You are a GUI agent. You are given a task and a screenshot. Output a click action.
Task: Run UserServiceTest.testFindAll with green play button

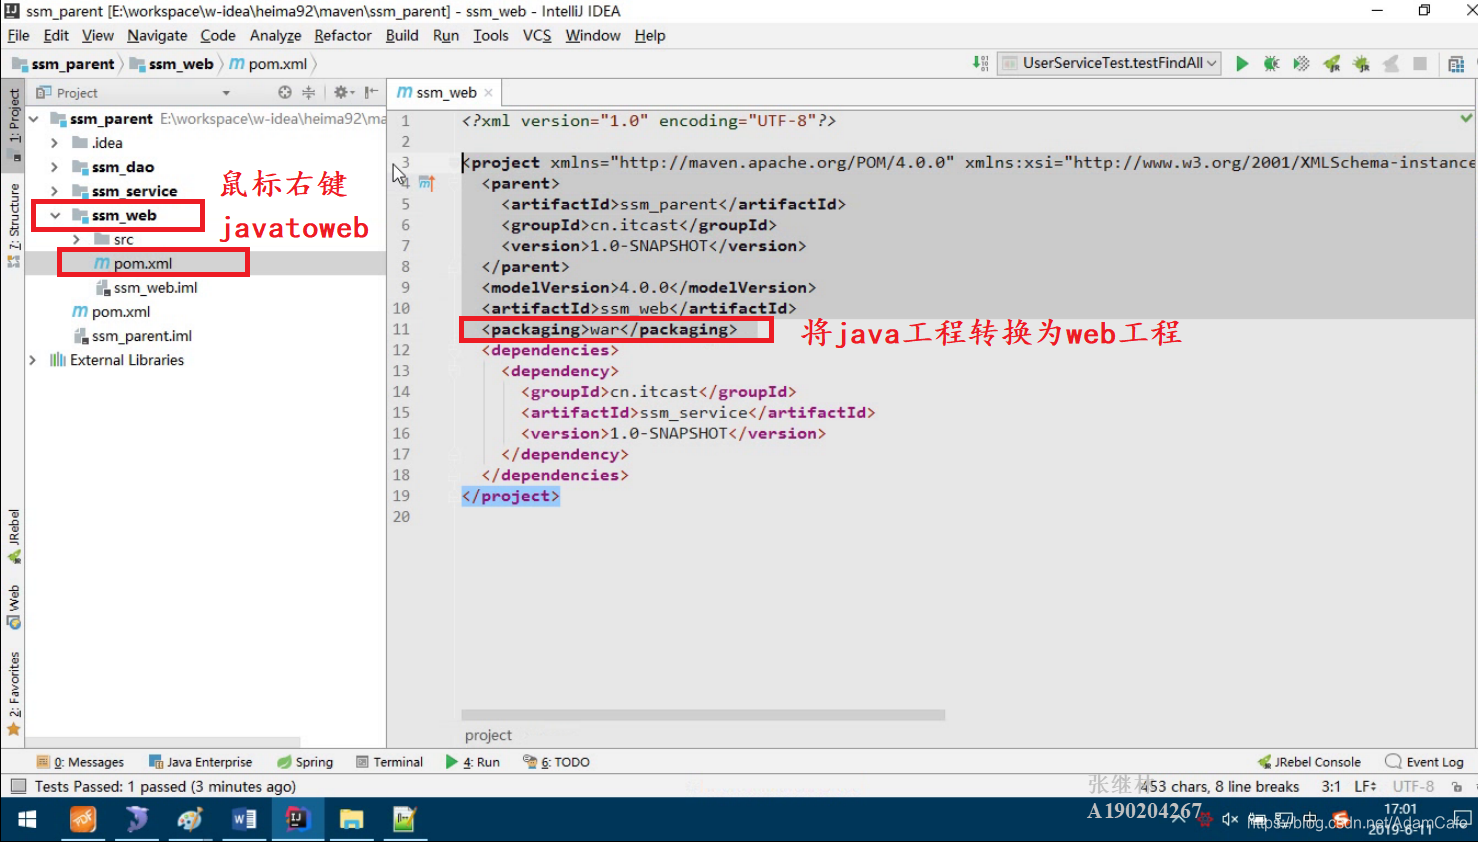tap(1242, 63)
